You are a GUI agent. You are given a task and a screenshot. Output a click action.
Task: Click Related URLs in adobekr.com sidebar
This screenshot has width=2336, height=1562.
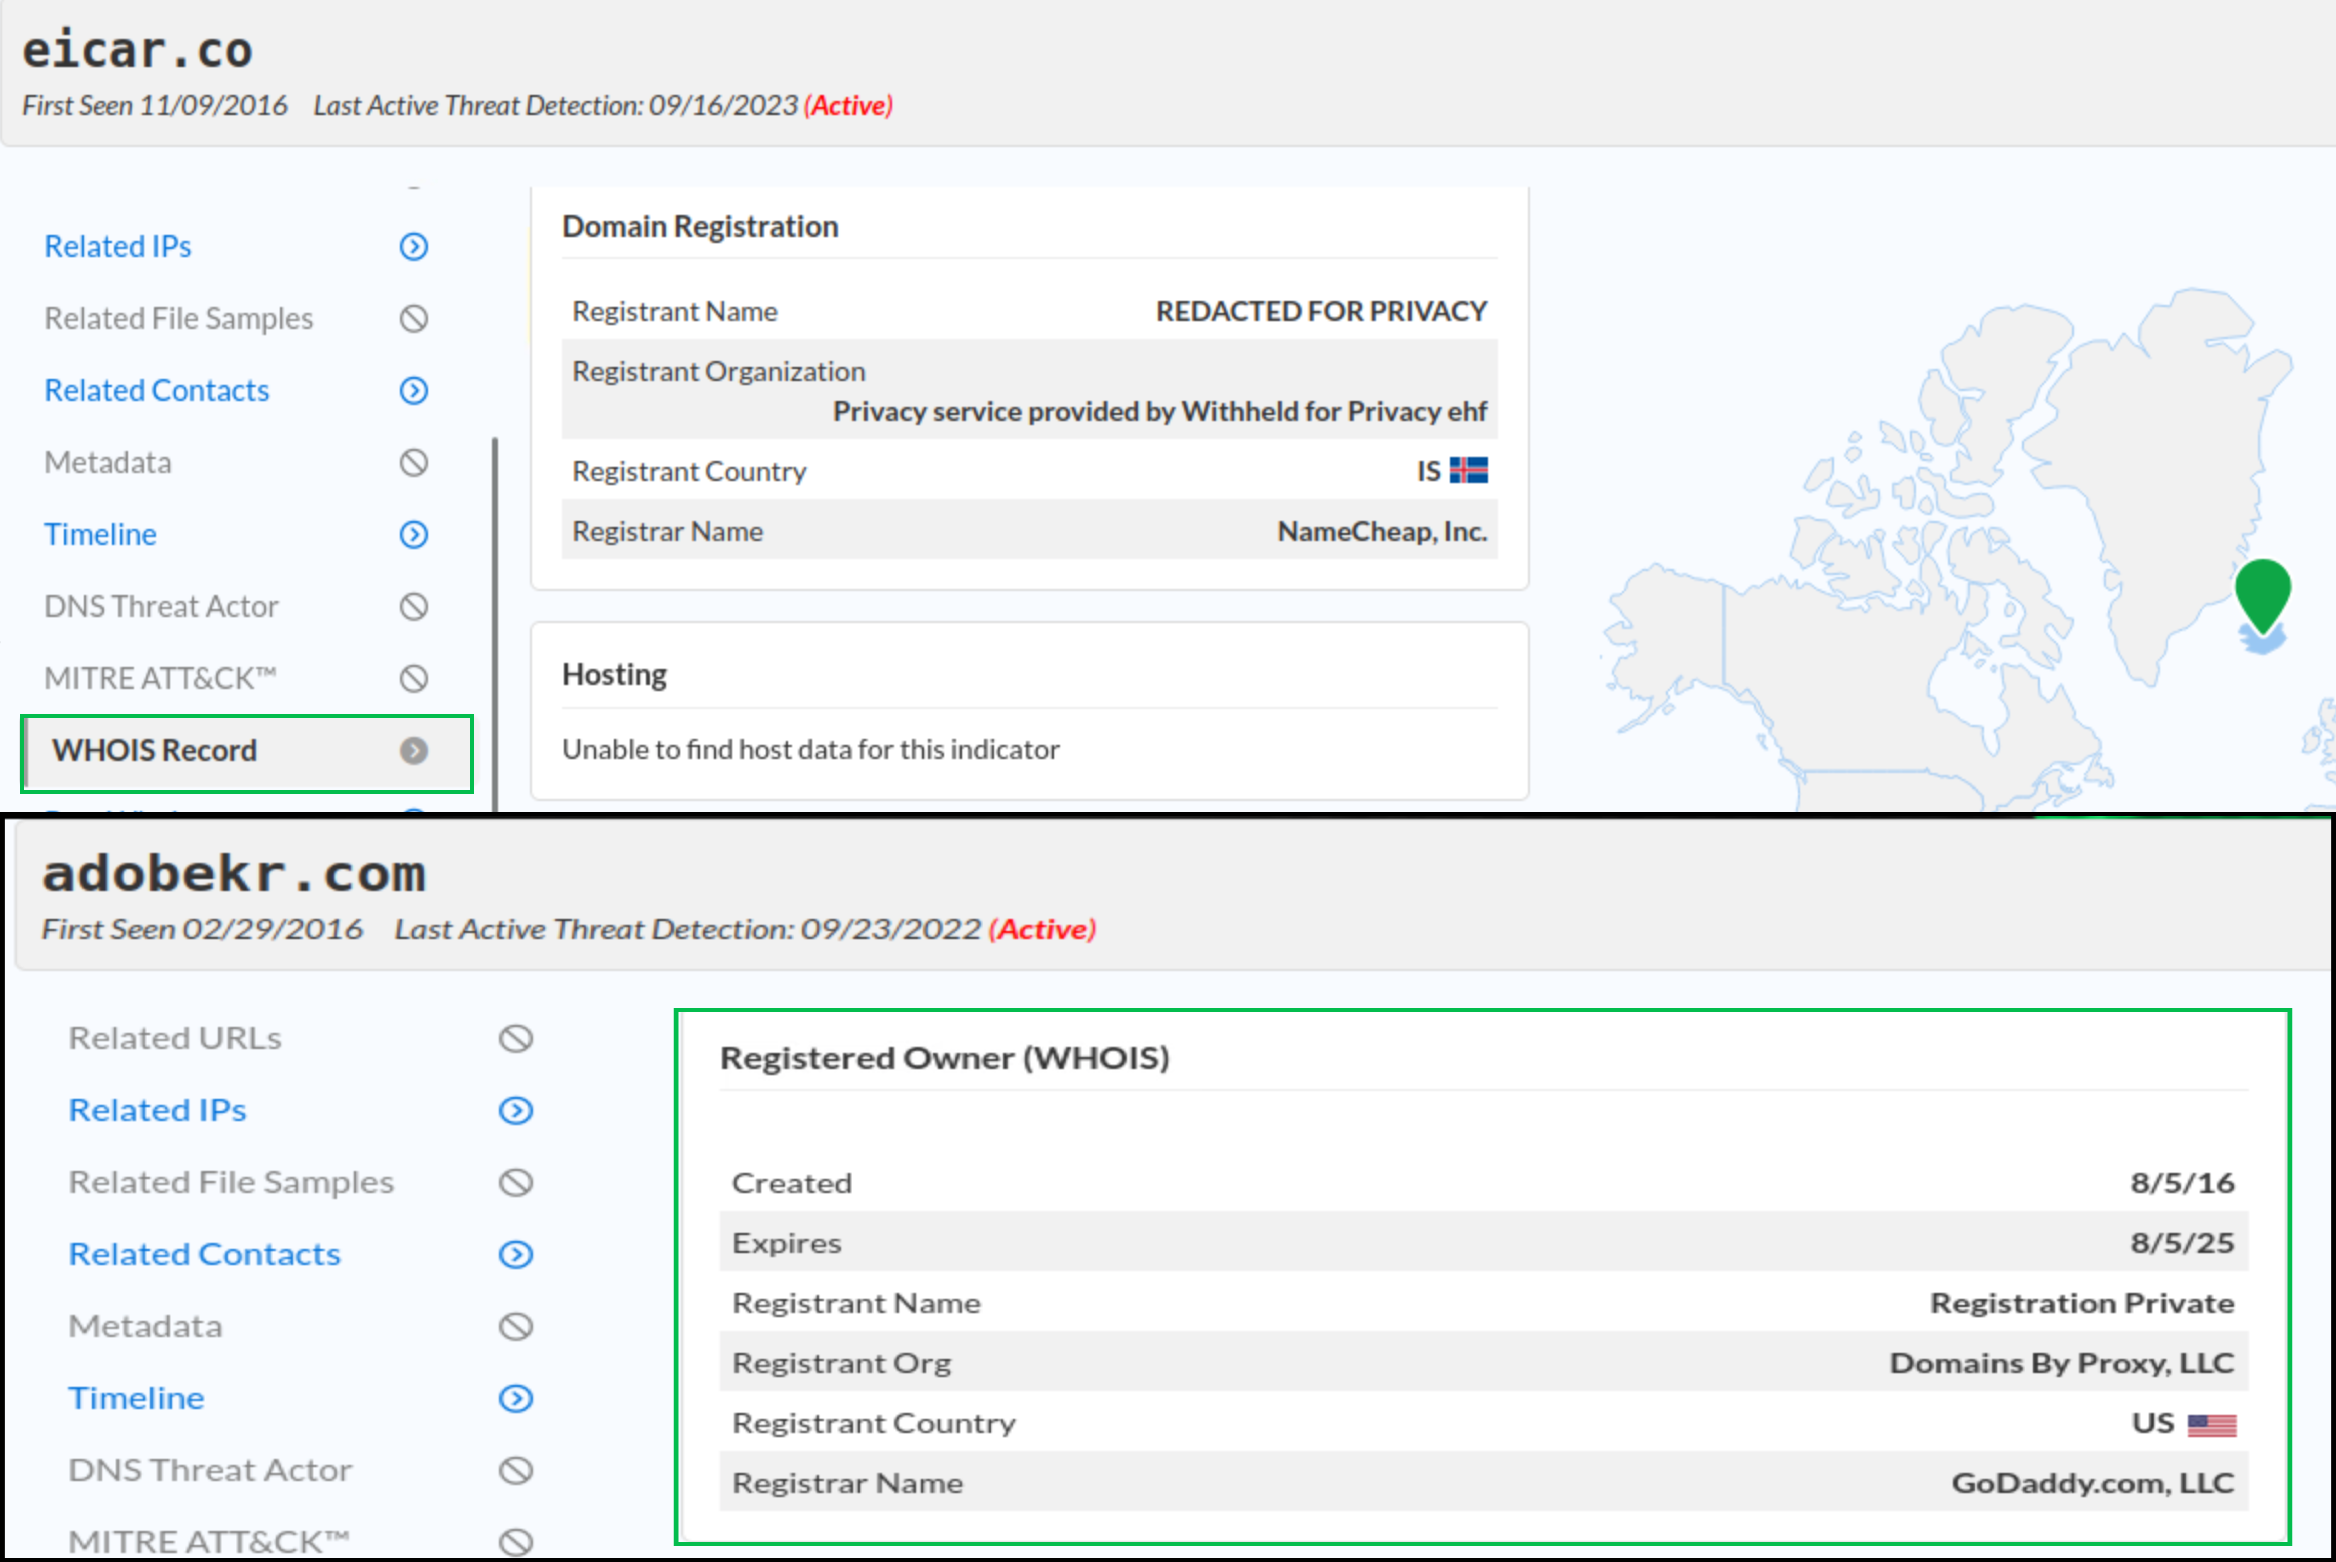(175, 1039)
